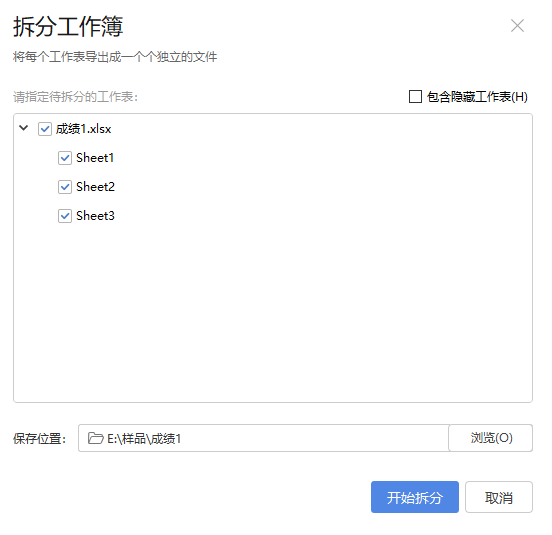The image size is (552, 535).
Task: Click the 拆分工作簿 dialog title
Action: (x=68, y=26)
